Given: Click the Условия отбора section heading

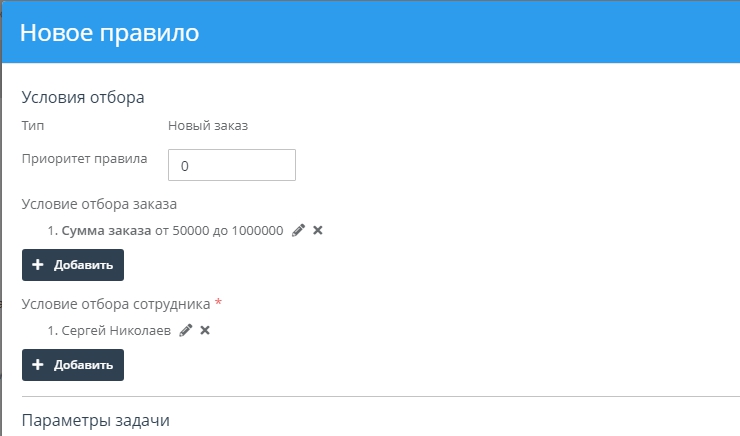Looking at the screenshot, I should point(83,97).
